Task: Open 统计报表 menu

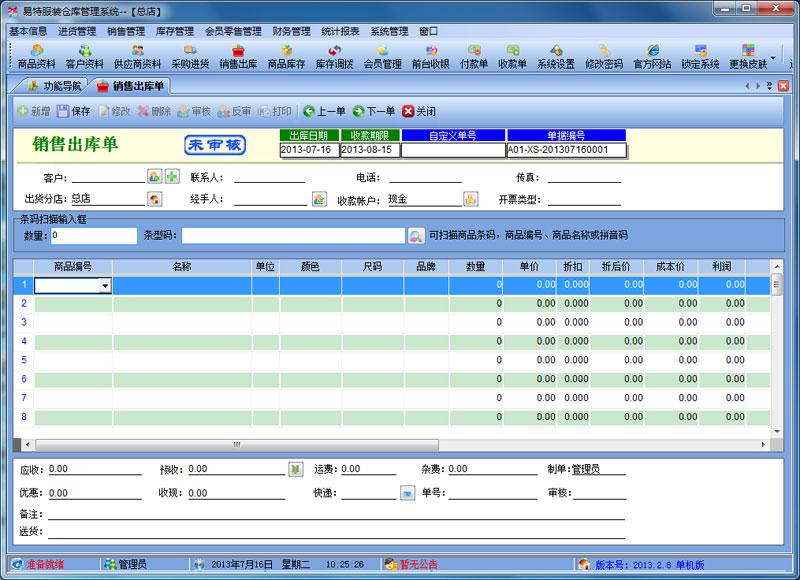Action: pyautogui.click(x=340, y=31)
